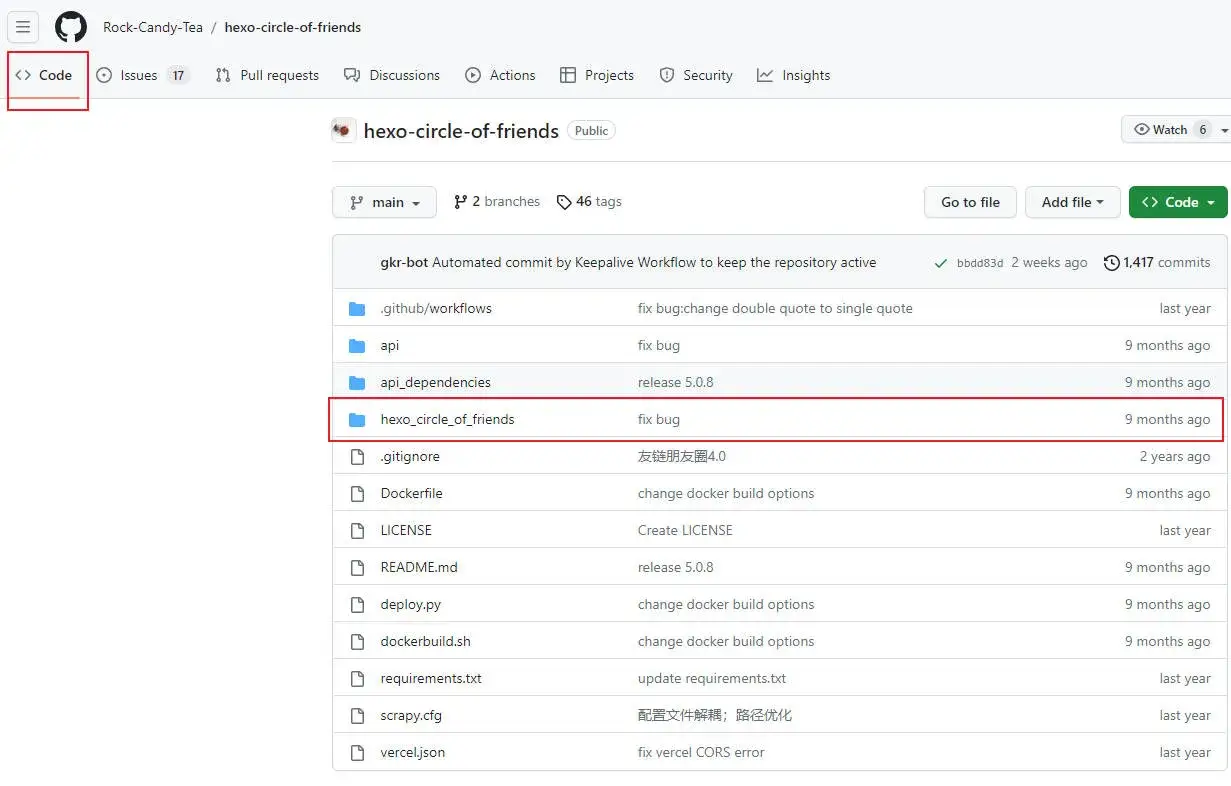Image resolution: width=1231 pixels, height=786 pixels.
Task: Click the file icon beside .gitignore
Action: coord(357,457)
